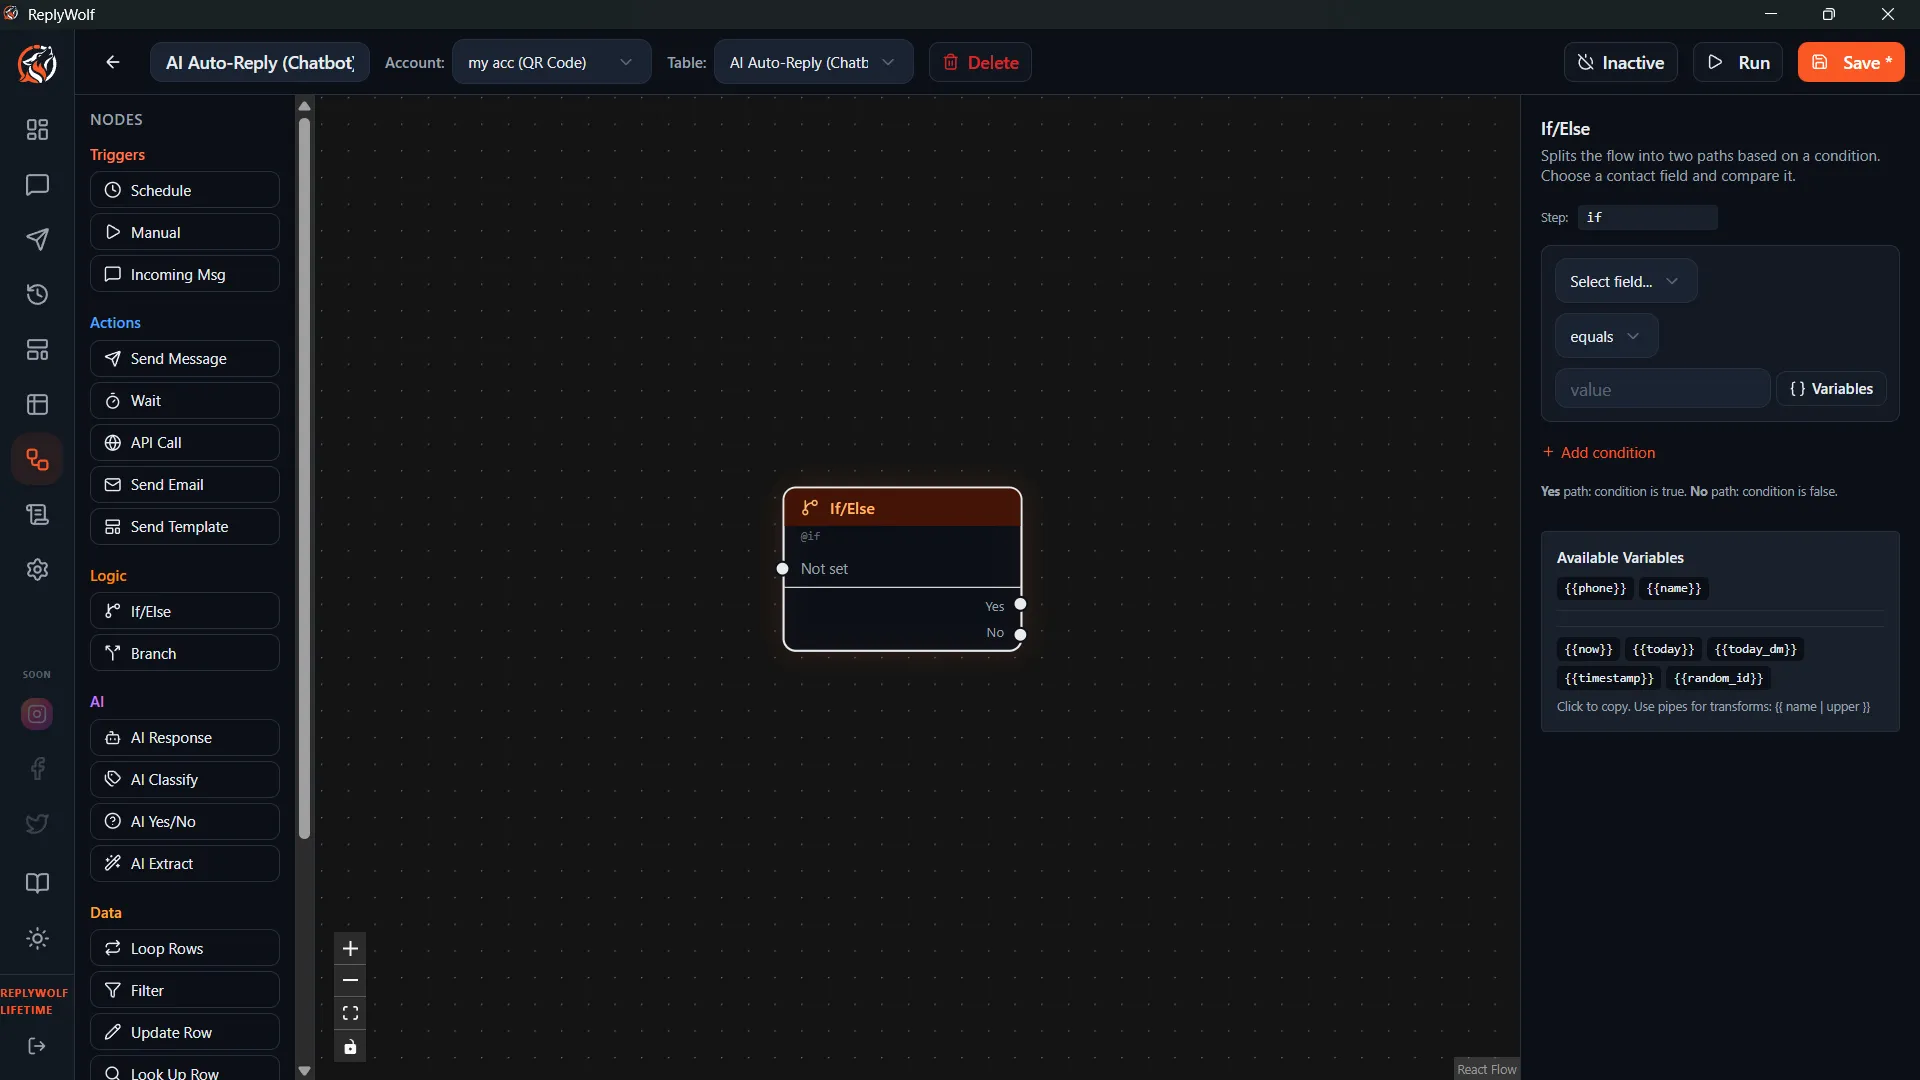1920x1080 pixels.
Task: Zoom out on canvas with minus button
Action: 350,981
